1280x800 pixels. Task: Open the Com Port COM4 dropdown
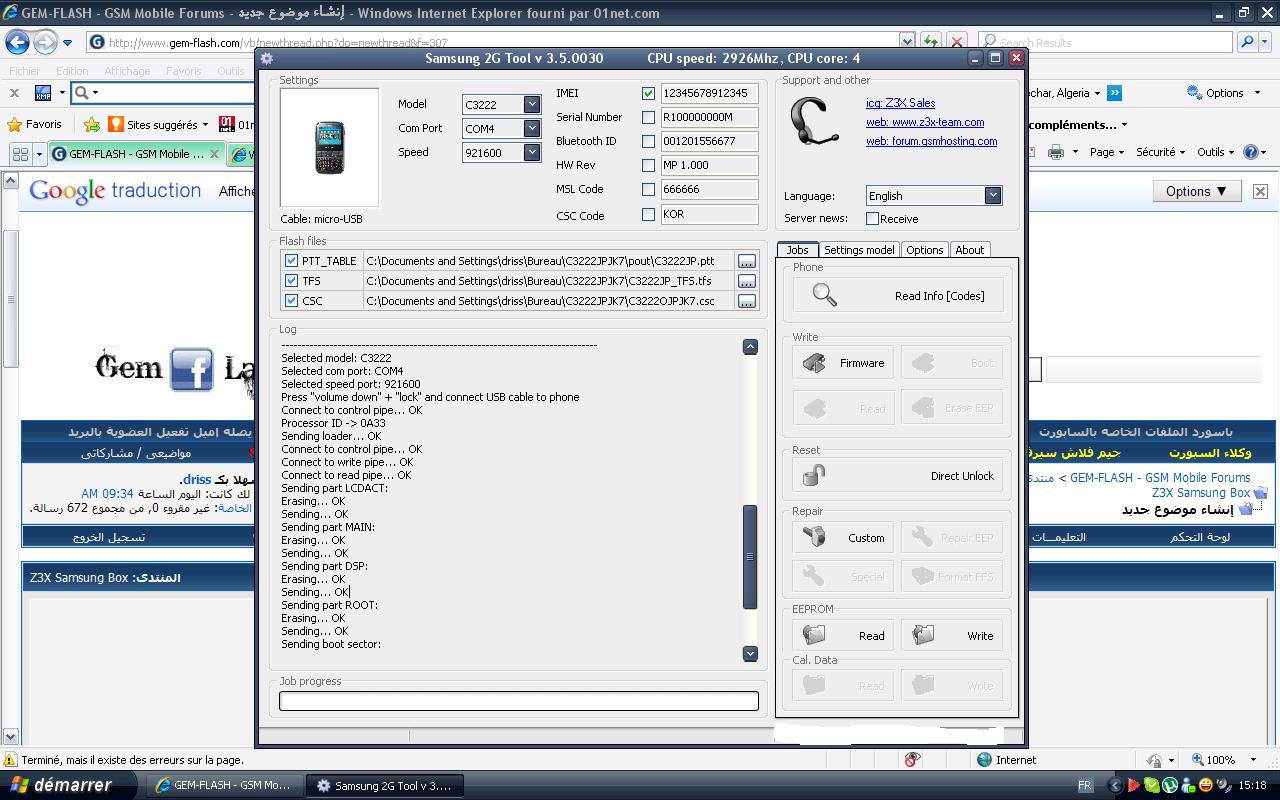(x=532, y=128)
